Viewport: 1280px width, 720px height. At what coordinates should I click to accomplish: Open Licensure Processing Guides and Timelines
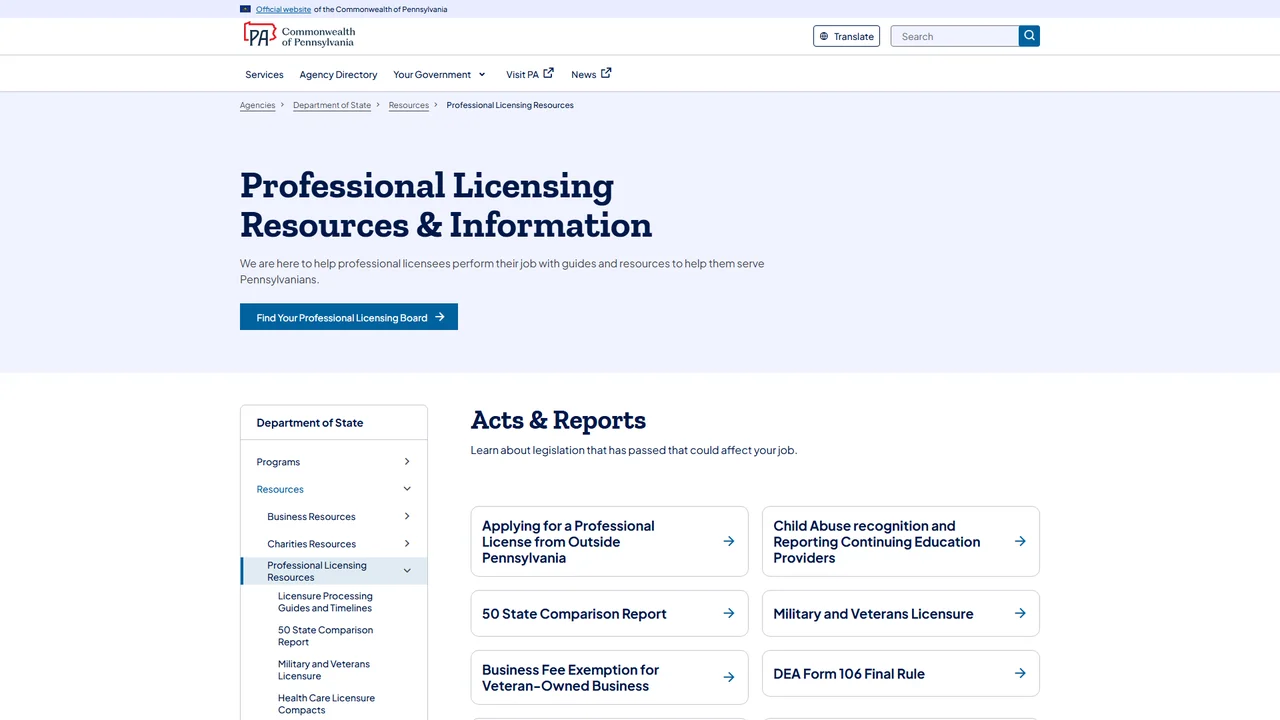325,602
